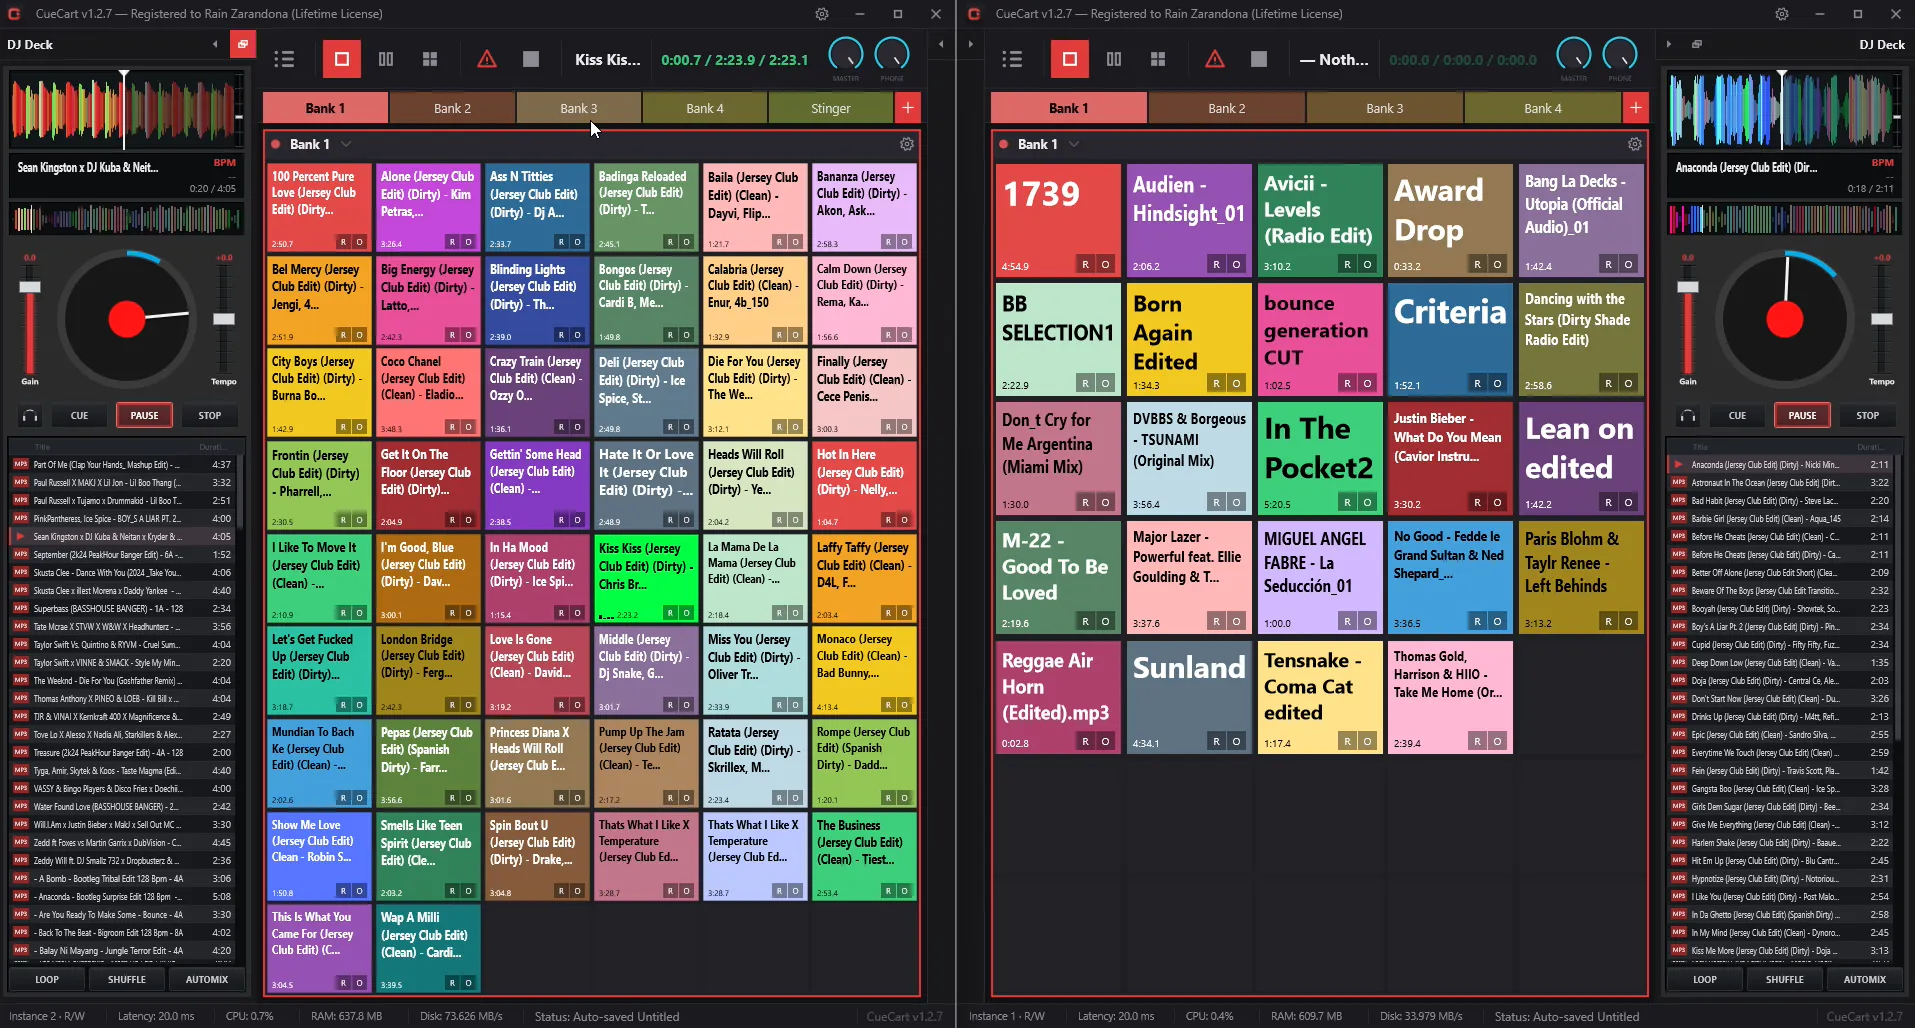Click the PHONE volume knob in right instance
This screenshot has width=1915, height=1028.
[x=1620, y=55]
